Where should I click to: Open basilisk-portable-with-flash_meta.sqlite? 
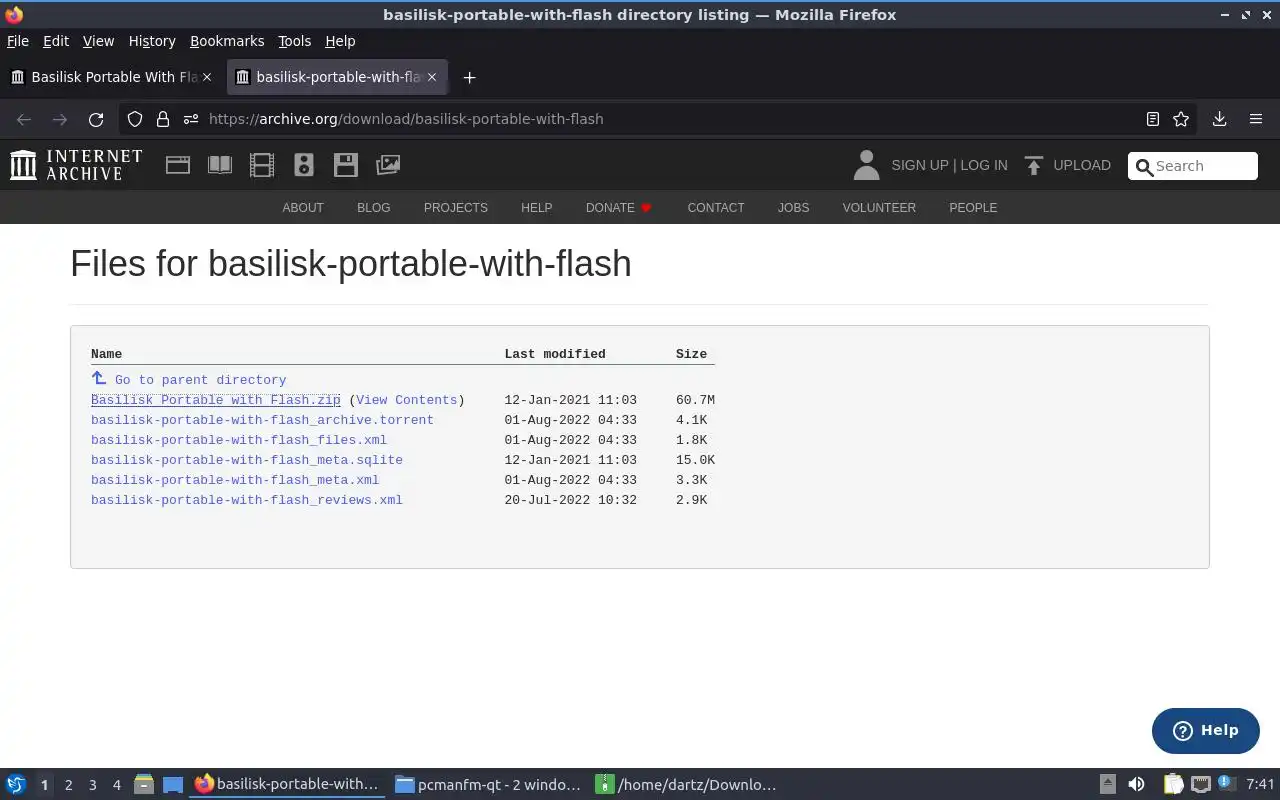point(246,460)
